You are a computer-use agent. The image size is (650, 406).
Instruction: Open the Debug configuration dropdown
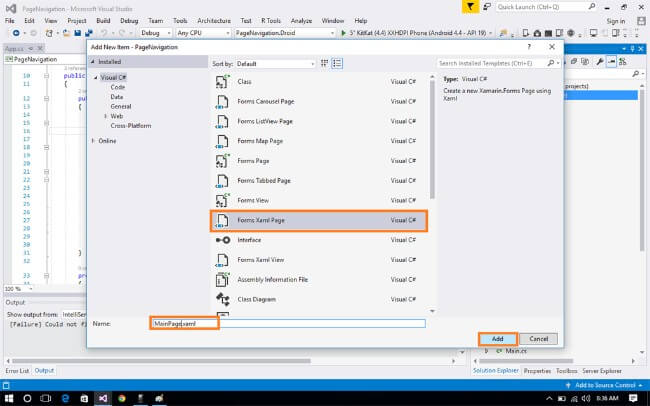[155, 33]
